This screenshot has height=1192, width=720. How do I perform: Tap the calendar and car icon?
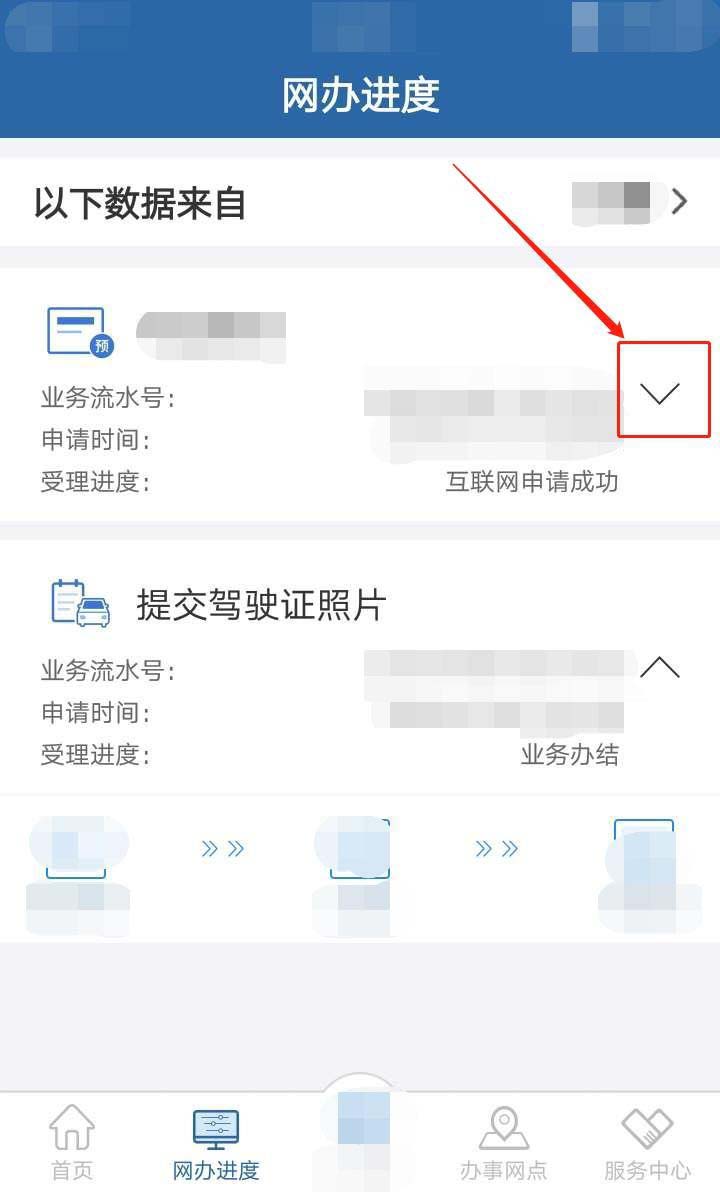[81, 604]
